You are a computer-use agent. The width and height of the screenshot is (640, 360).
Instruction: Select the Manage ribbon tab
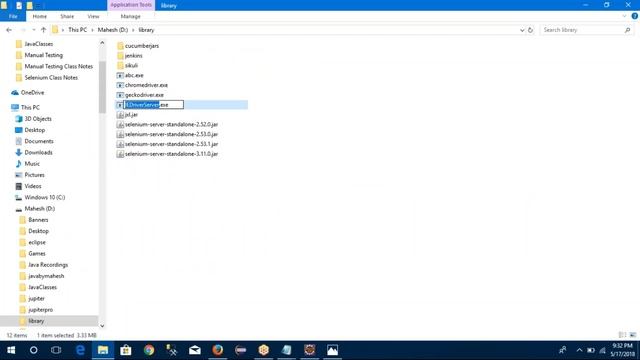pos(131,16)
